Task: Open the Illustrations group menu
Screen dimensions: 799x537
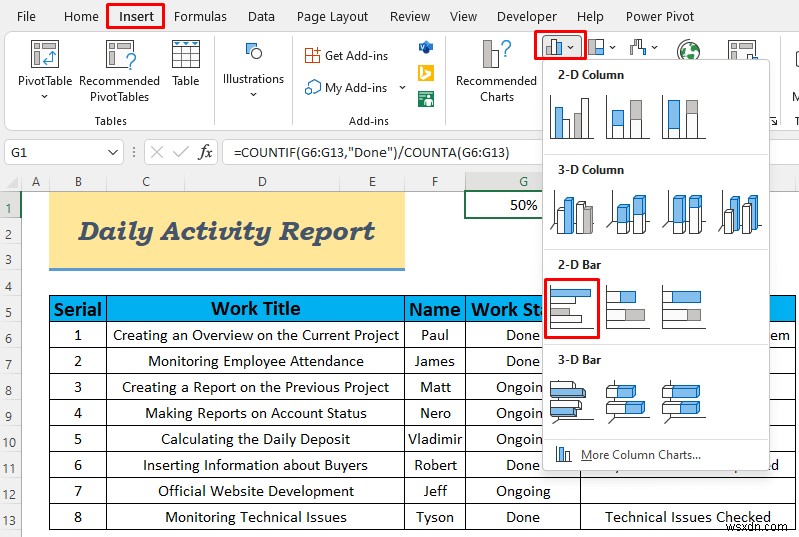Action: pyautogui.click(x=253, y=70)
